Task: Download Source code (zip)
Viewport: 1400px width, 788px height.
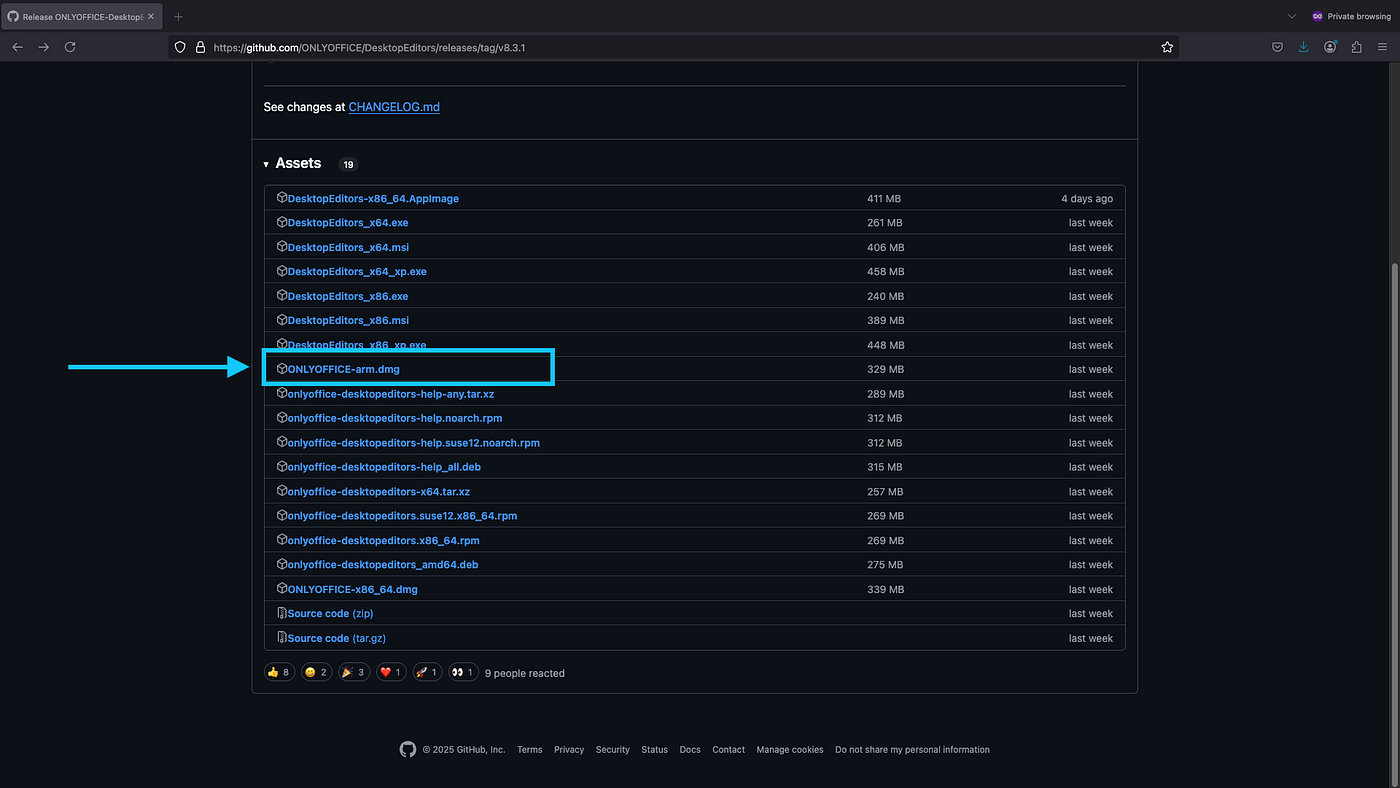Action: click(x=330, y=614)
